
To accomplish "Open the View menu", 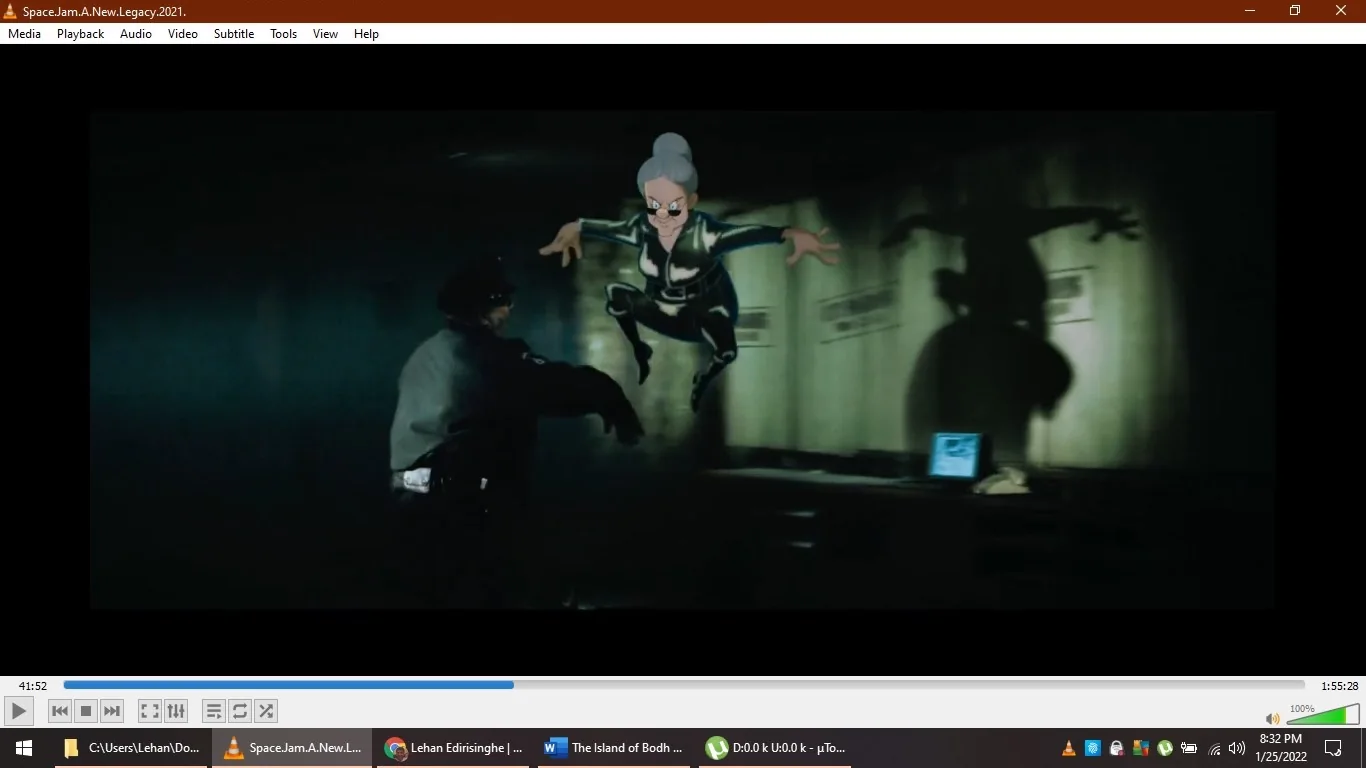I will click(x=326, y=34).
